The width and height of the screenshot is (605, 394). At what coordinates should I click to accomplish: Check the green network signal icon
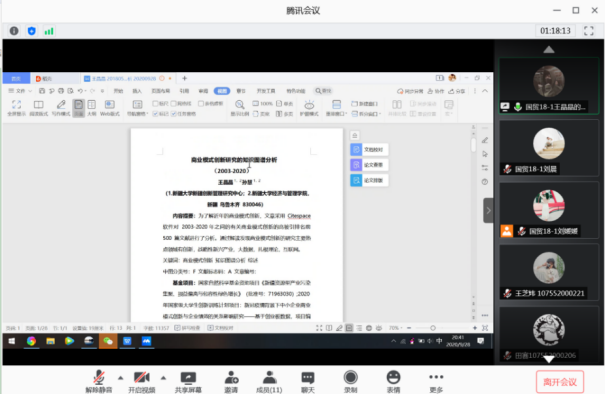[49, 31]
